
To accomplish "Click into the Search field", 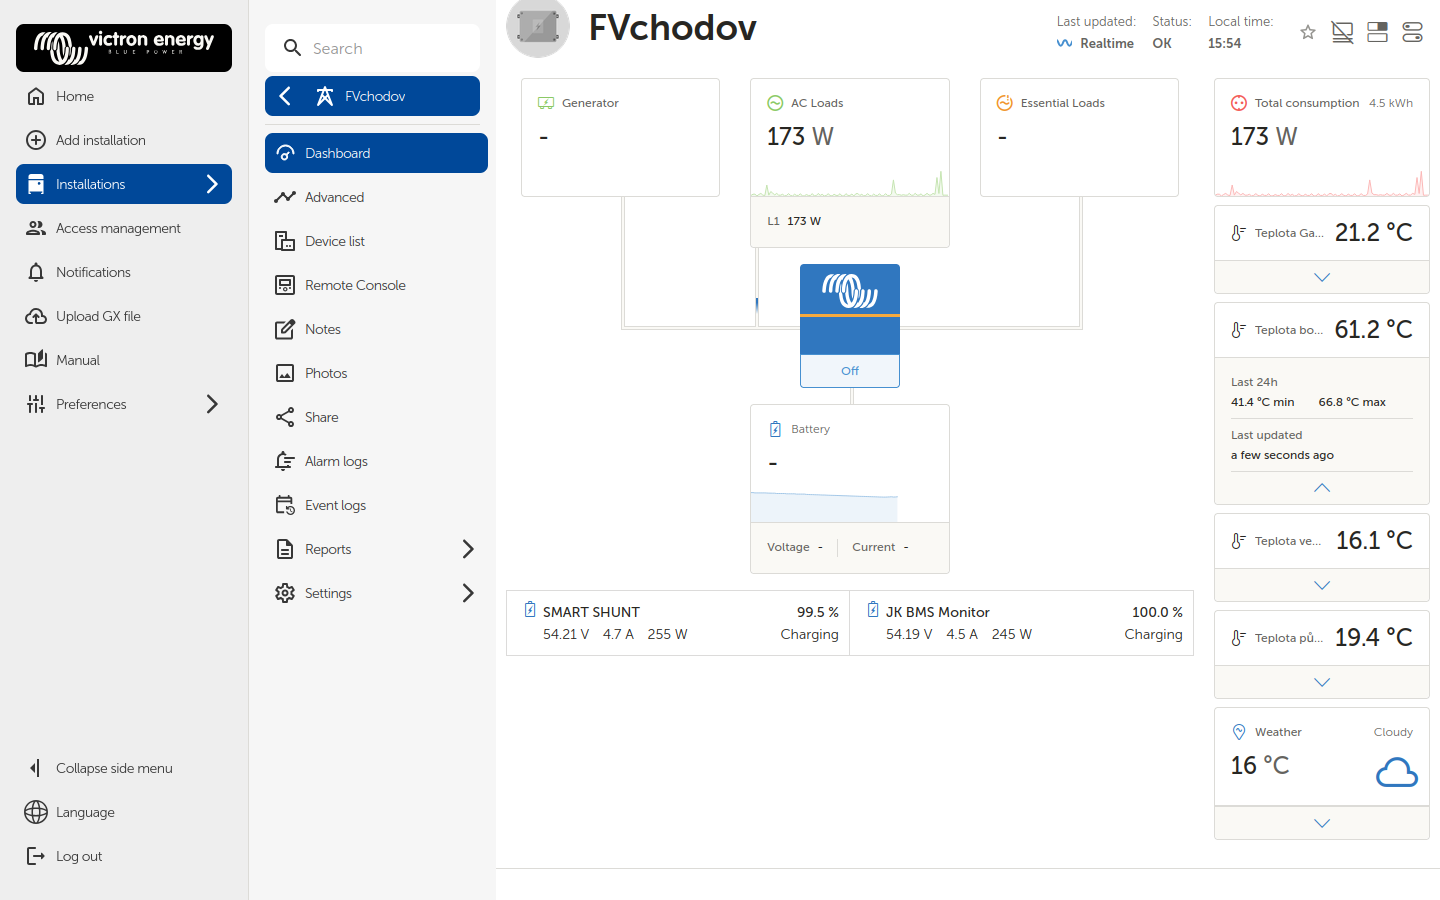I will [372, 48].
